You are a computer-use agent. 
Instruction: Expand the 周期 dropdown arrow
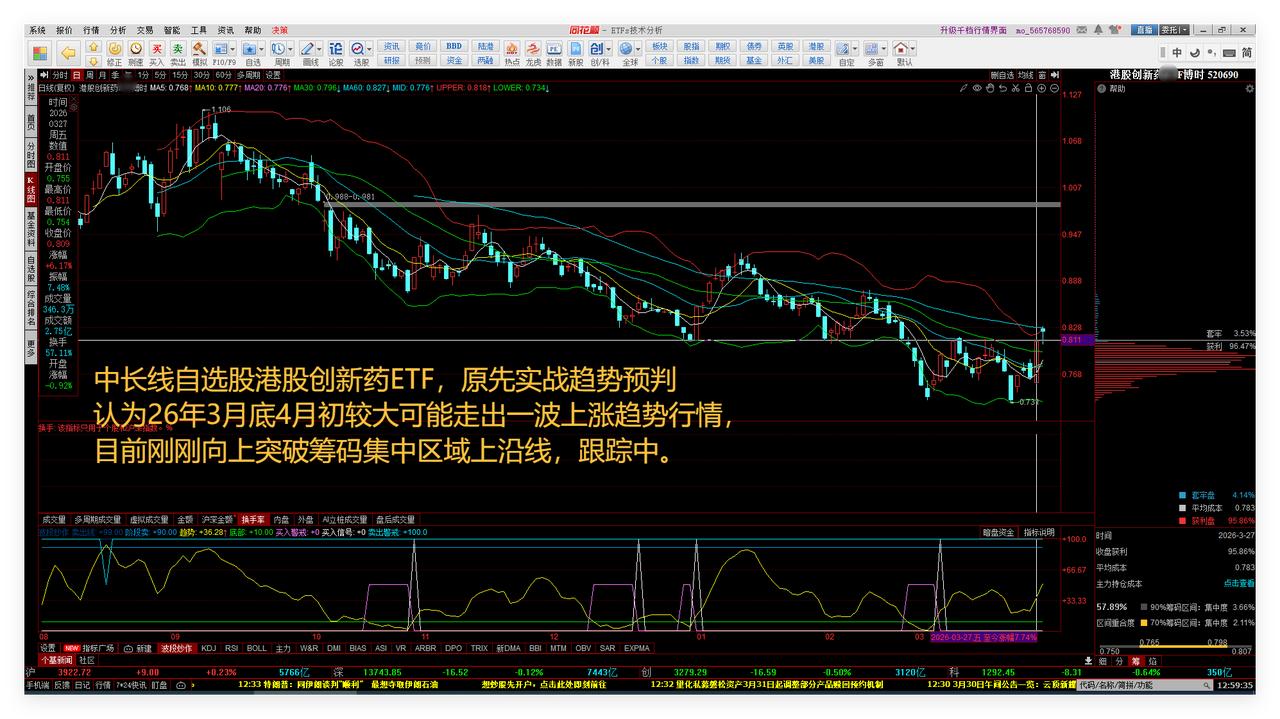click(293, 48)
